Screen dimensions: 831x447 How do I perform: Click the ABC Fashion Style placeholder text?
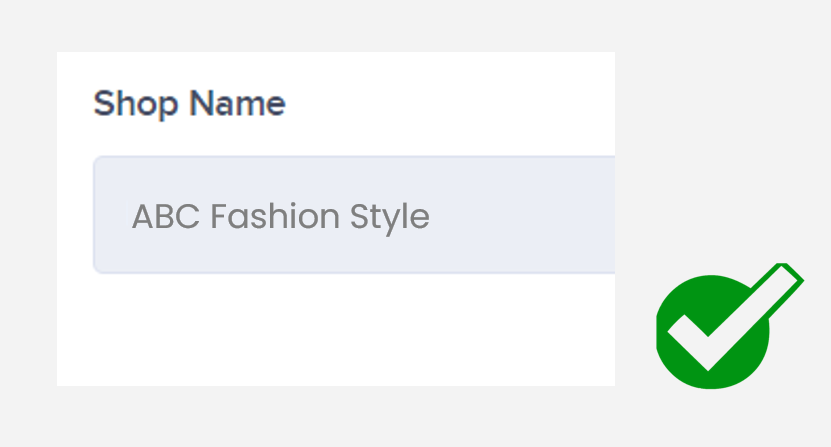pos(280,217)
